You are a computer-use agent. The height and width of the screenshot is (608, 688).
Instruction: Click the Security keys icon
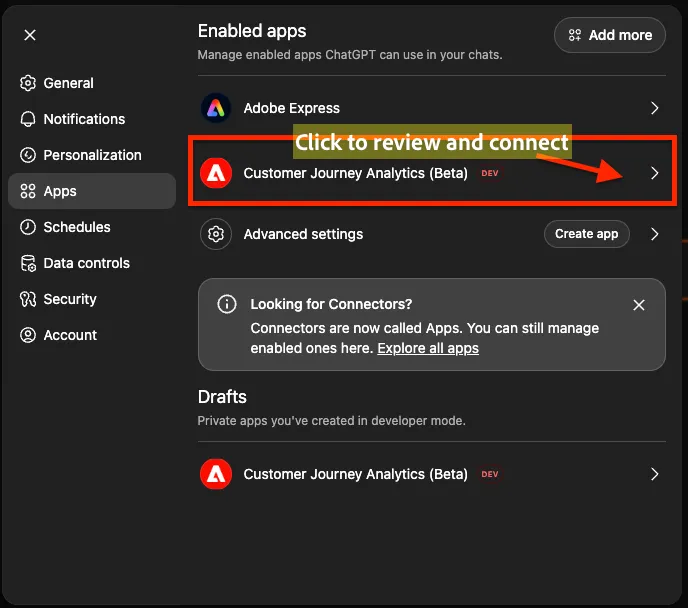coord(28,299)
